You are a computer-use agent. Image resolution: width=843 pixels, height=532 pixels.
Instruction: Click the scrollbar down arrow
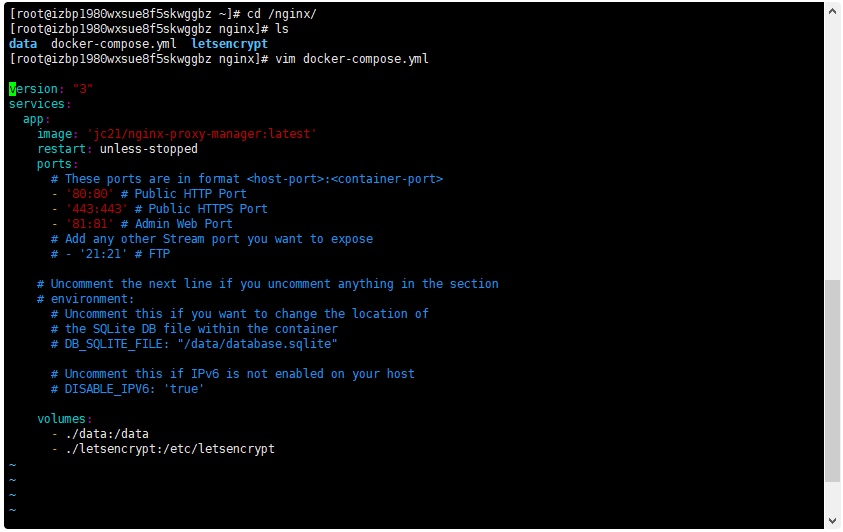point(833,521)
